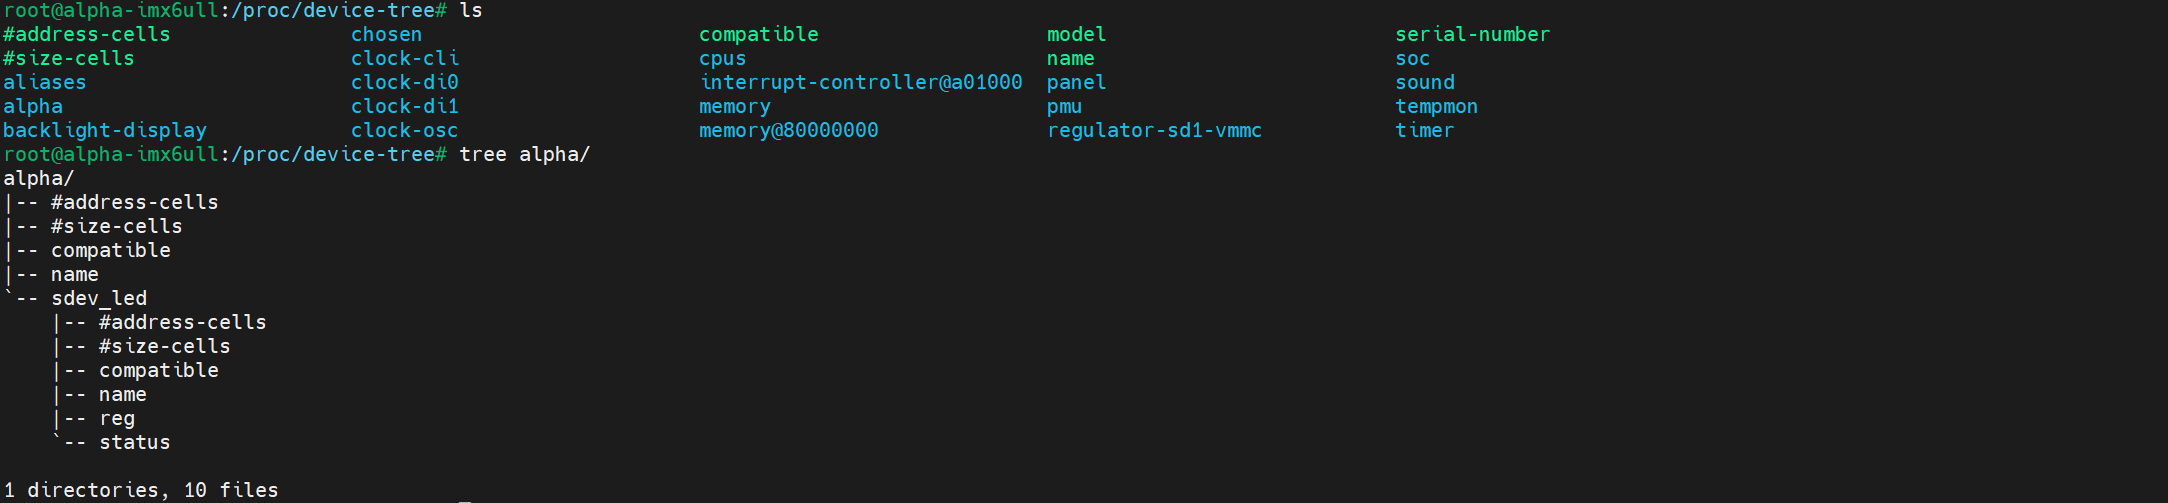Click the reg entry under sdev_led
The height and width of the screenshot is (503, 2168).
pos(116,418)
